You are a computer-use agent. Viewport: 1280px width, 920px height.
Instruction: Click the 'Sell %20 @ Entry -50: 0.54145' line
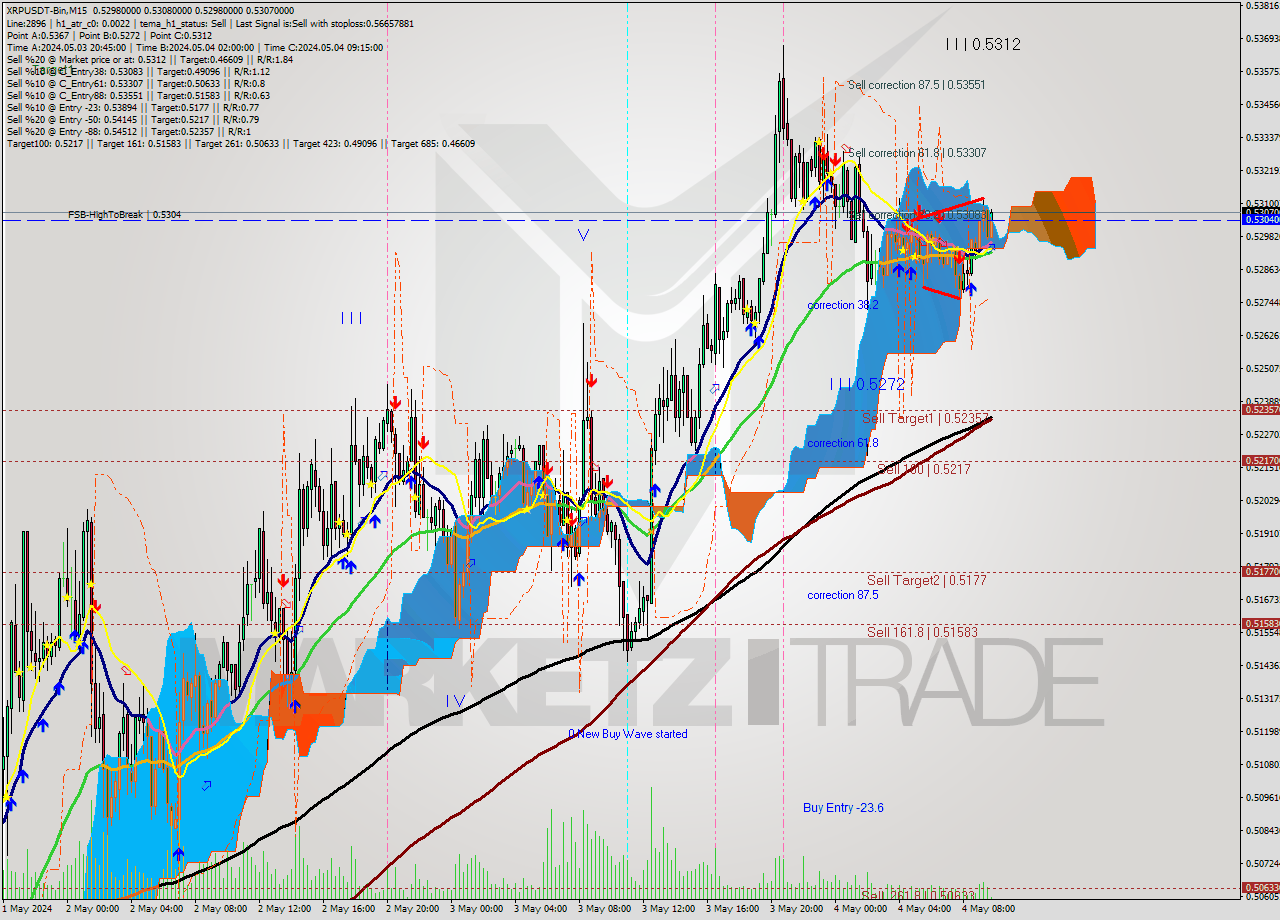(133, 119)
